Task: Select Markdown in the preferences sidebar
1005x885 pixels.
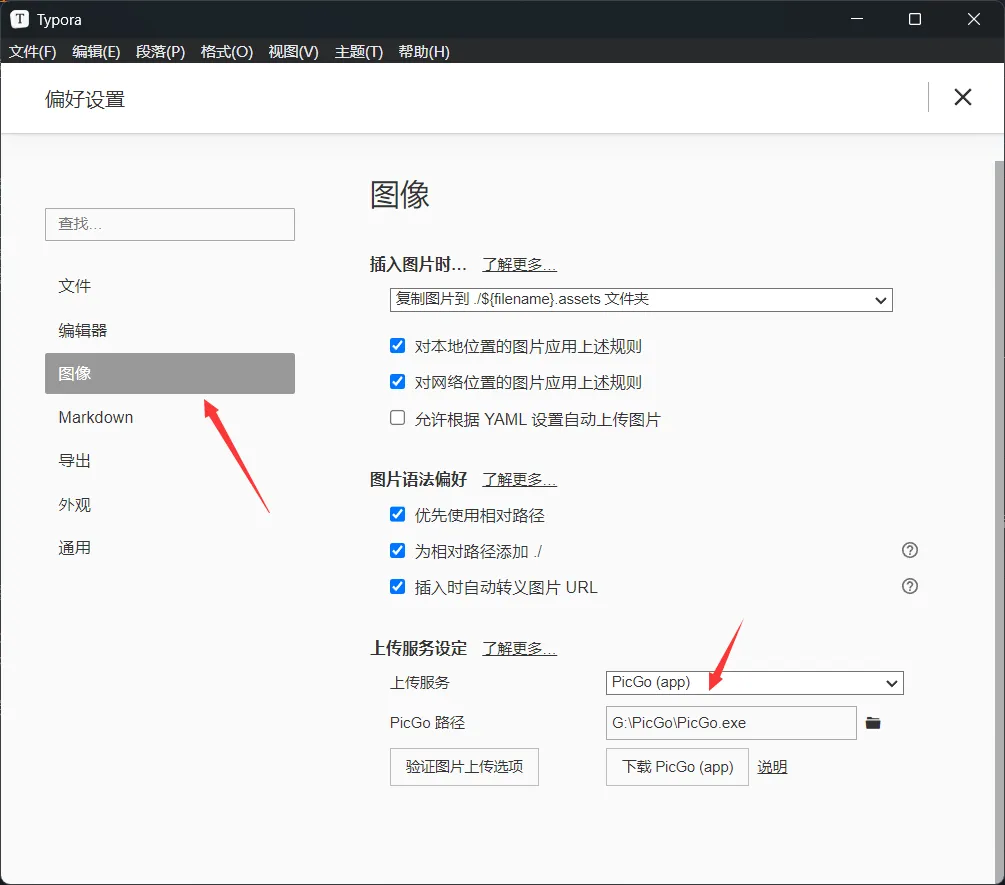Action: [x=170, y=417]
